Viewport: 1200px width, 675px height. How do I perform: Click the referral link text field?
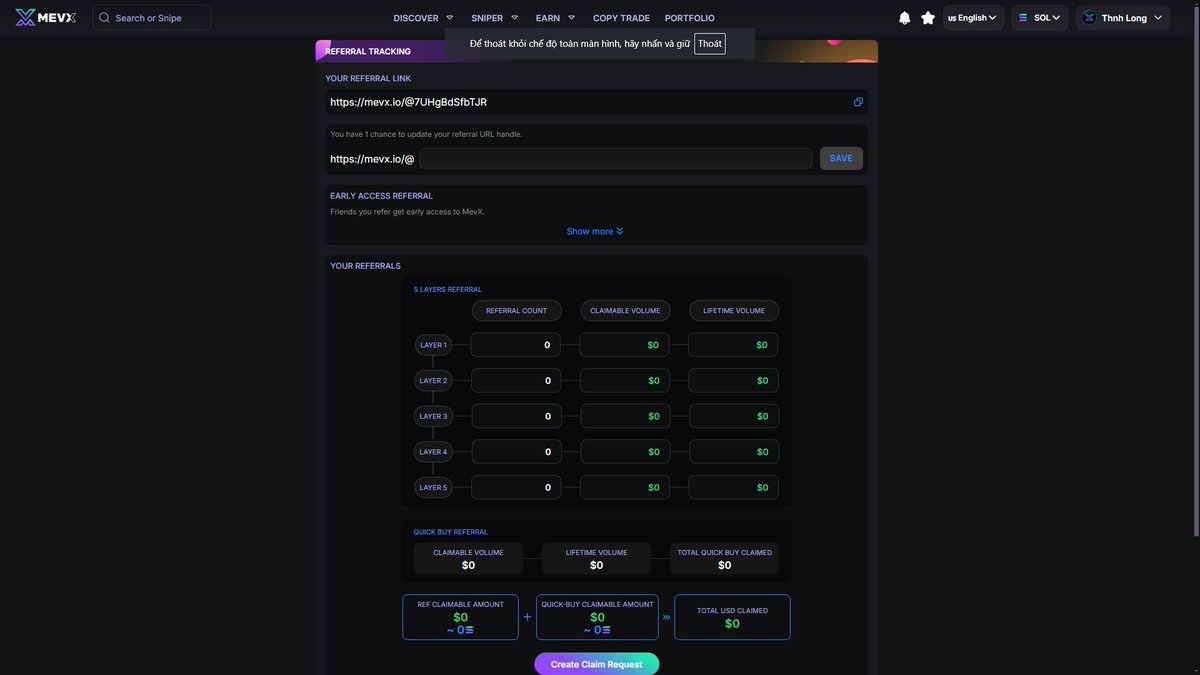[597, 102]
